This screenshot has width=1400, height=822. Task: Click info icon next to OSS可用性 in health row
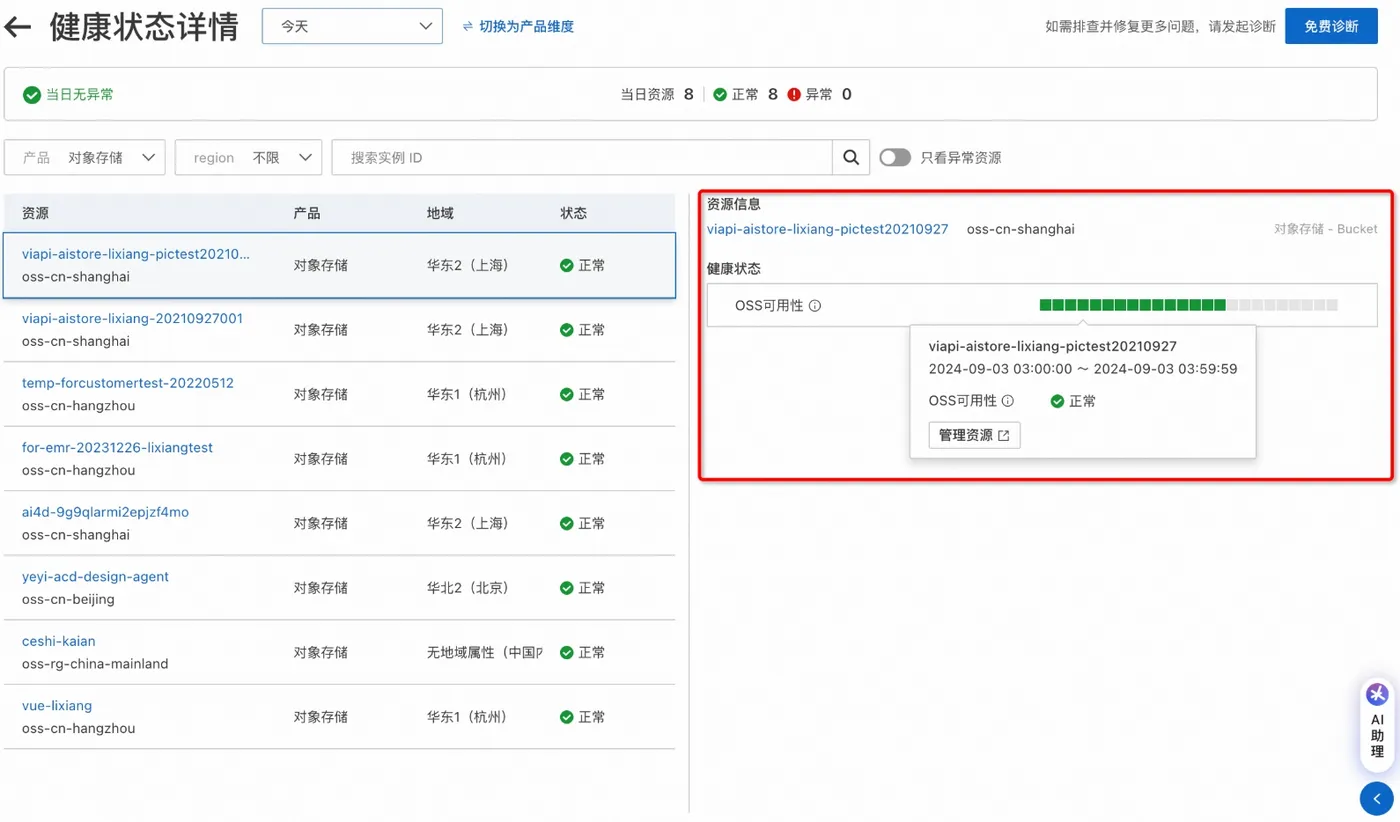coord(815,306)
